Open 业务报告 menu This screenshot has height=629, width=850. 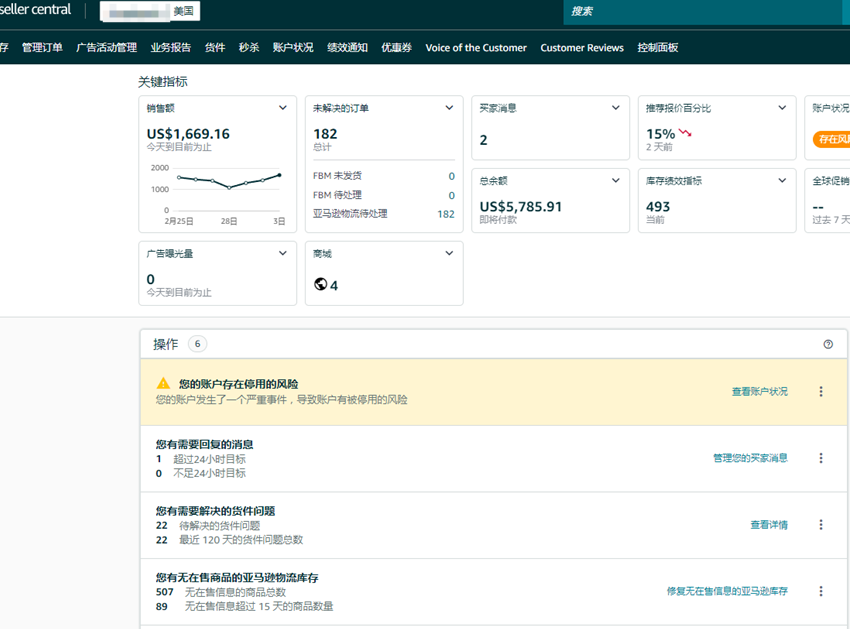[x=171, y=48]
